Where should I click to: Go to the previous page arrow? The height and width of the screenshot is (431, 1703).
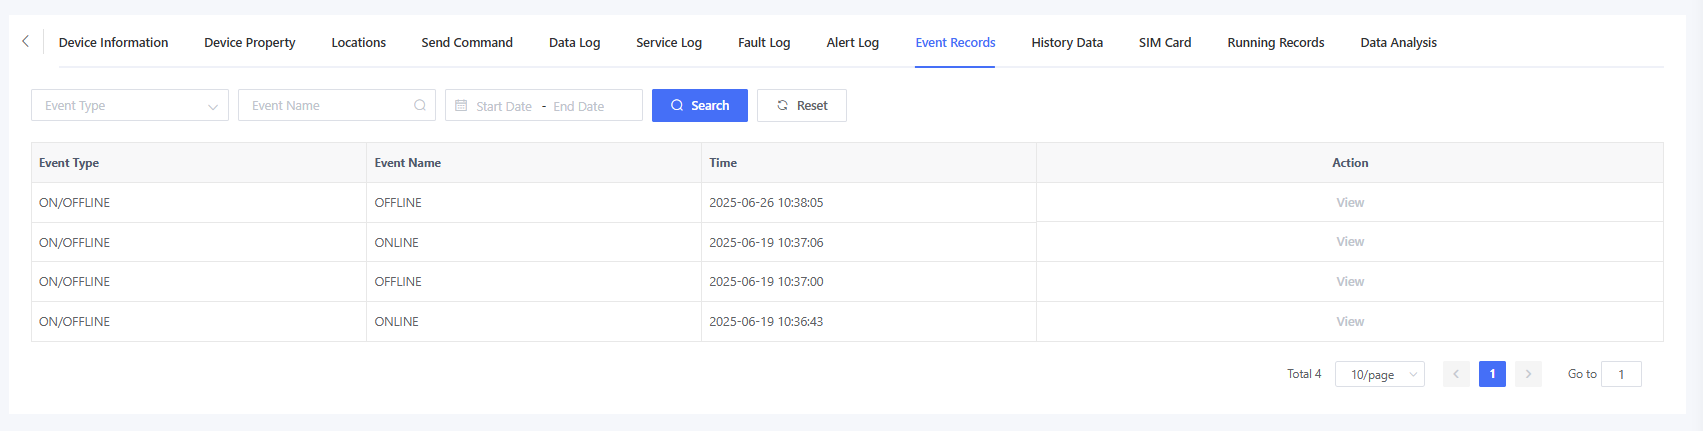click(1456, 374)
